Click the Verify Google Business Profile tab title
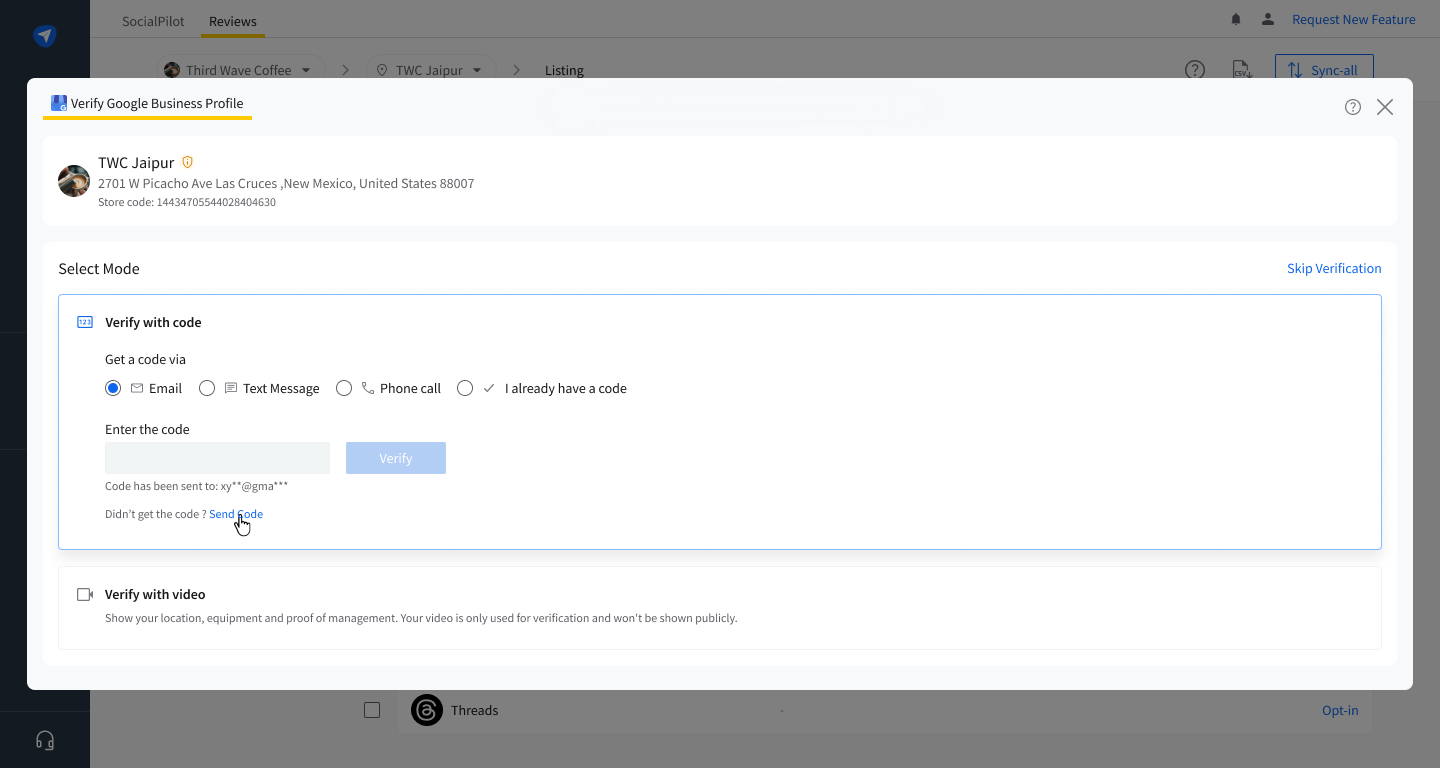Screen dimensions: 1440x768 (157, 103)
